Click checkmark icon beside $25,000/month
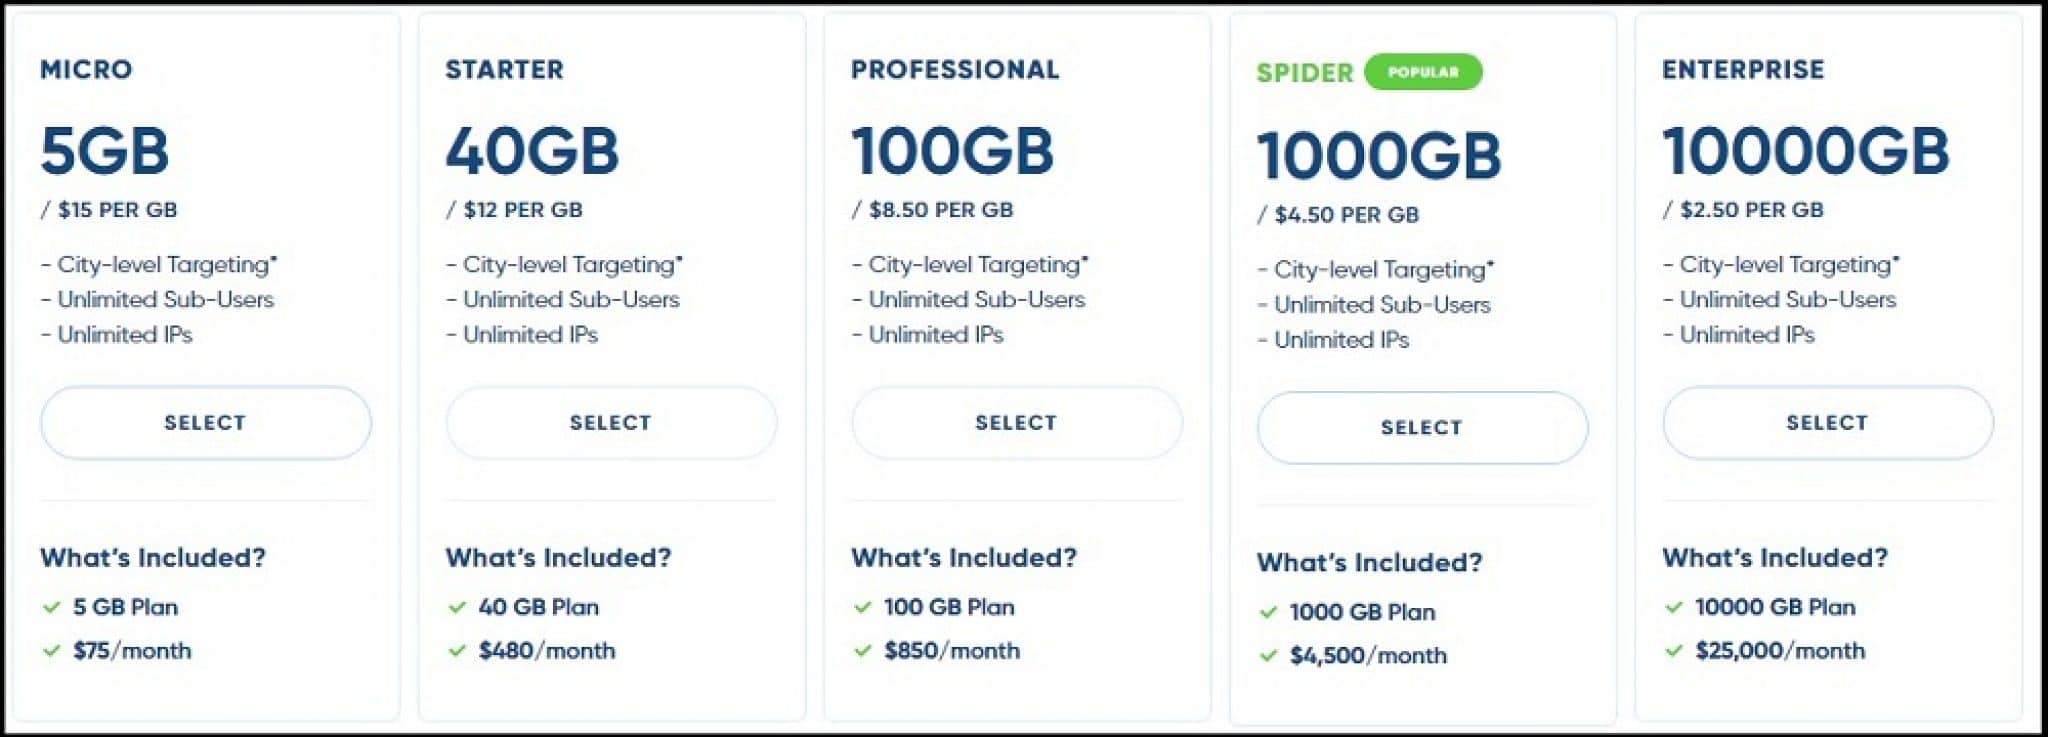Image resolution: width=2048 pixels, height=737 pixels. coord(1674,651)
